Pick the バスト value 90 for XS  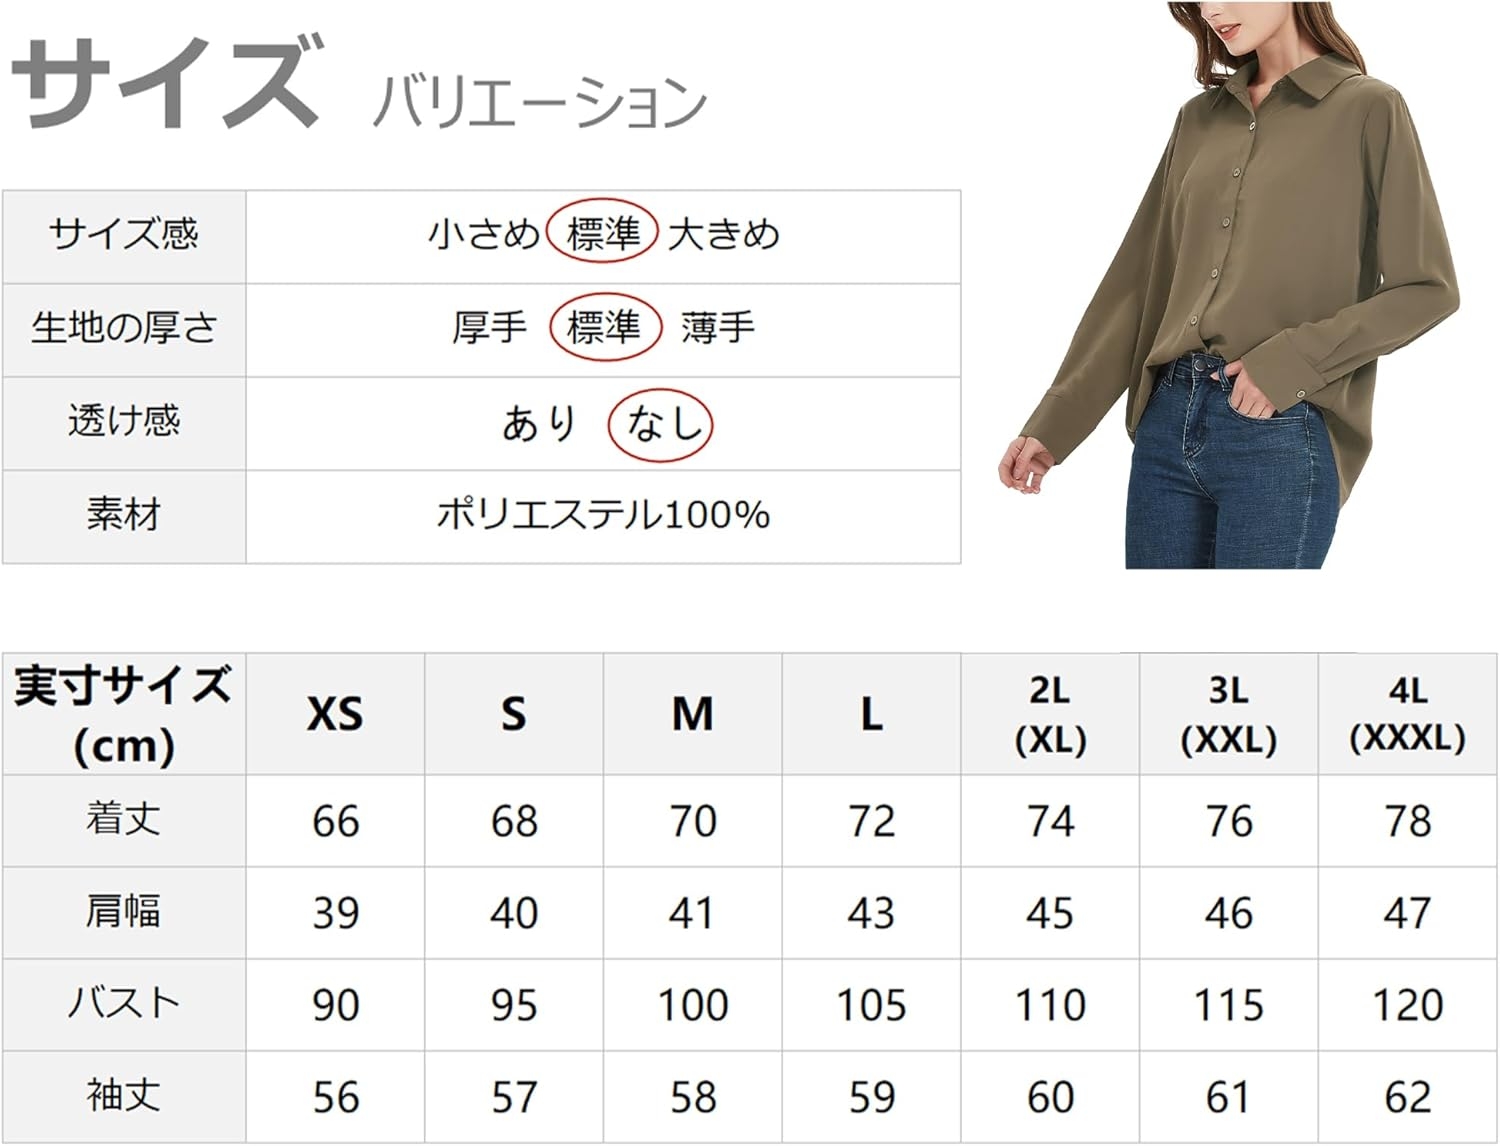[335, 1006]
